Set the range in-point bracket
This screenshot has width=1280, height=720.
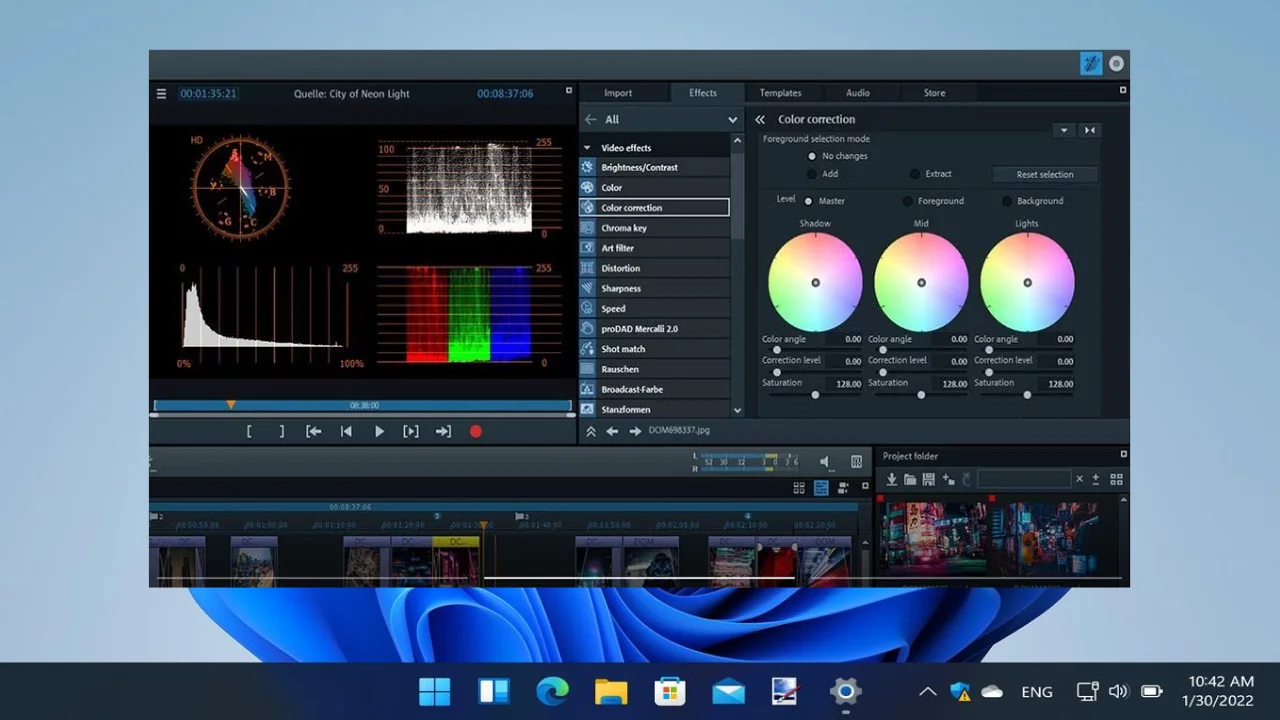coord(249,432)
